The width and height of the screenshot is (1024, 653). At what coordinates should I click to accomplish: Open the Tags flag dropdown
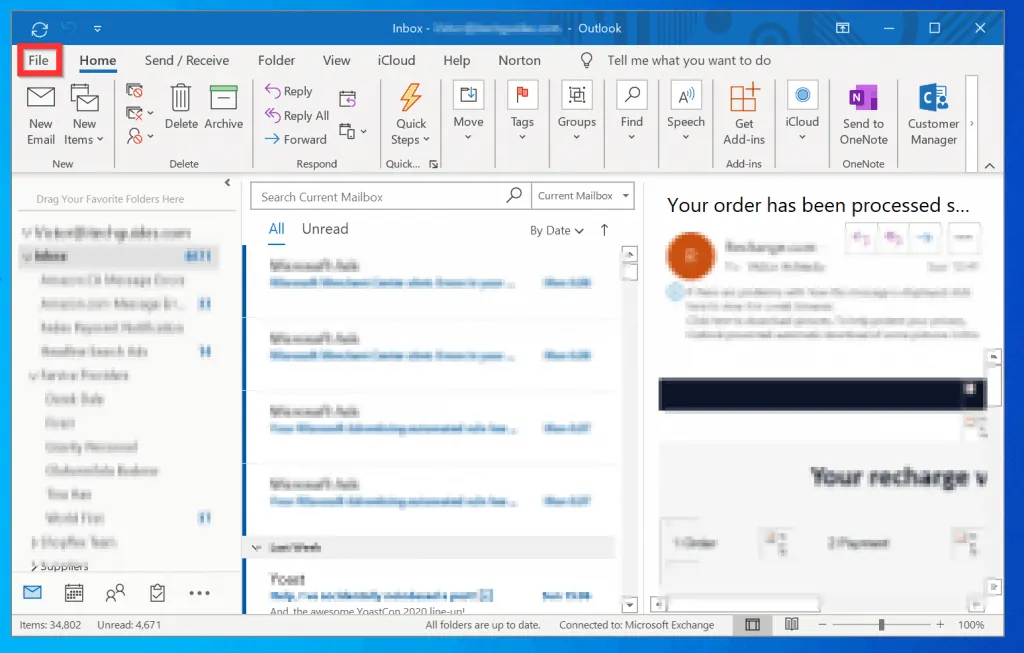coord(522,111)
